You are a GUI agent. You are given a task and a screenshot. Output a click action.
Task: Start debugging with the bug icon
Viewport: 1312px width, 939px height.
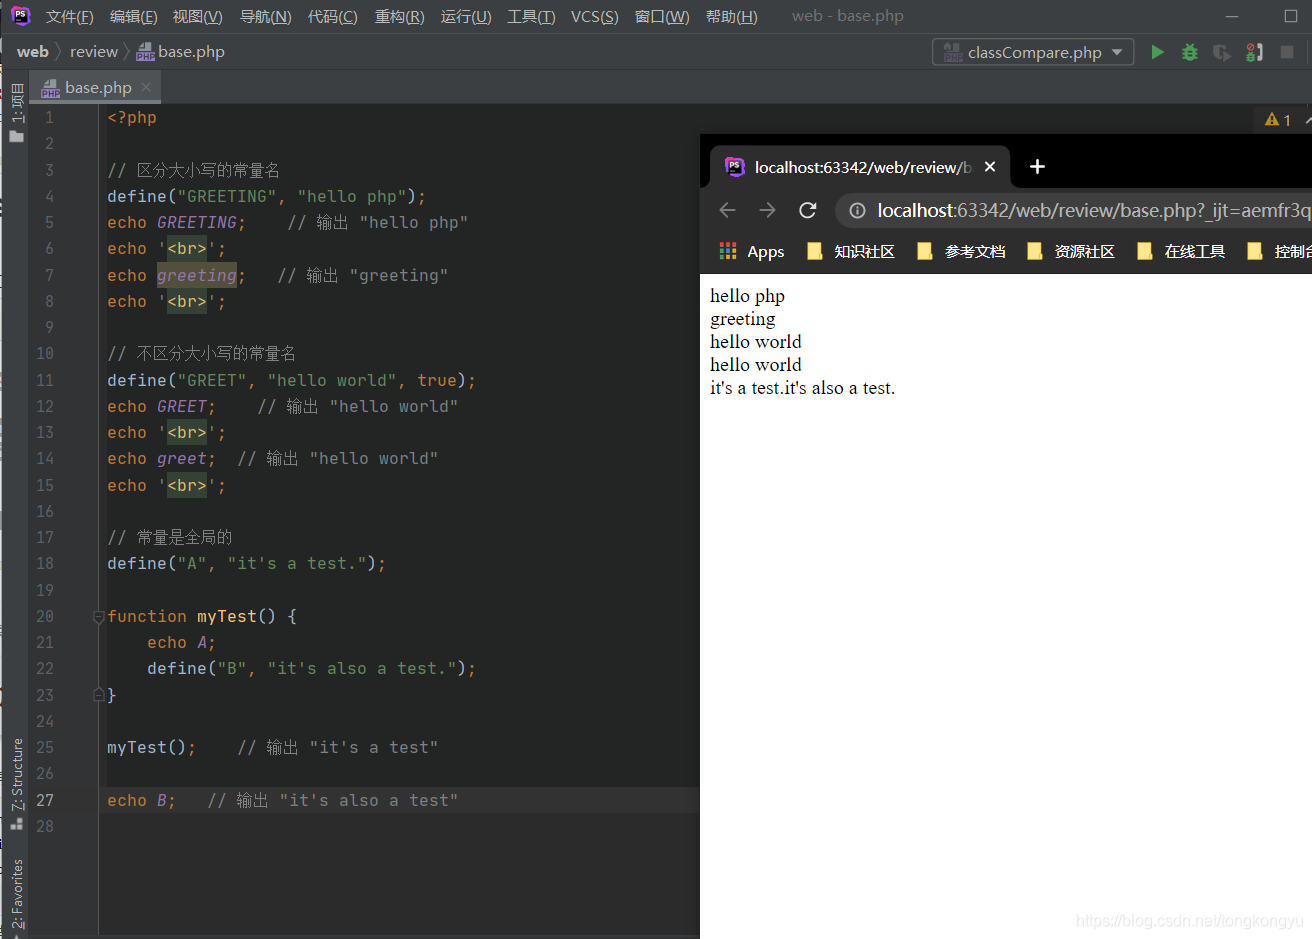coord(1190,52)
